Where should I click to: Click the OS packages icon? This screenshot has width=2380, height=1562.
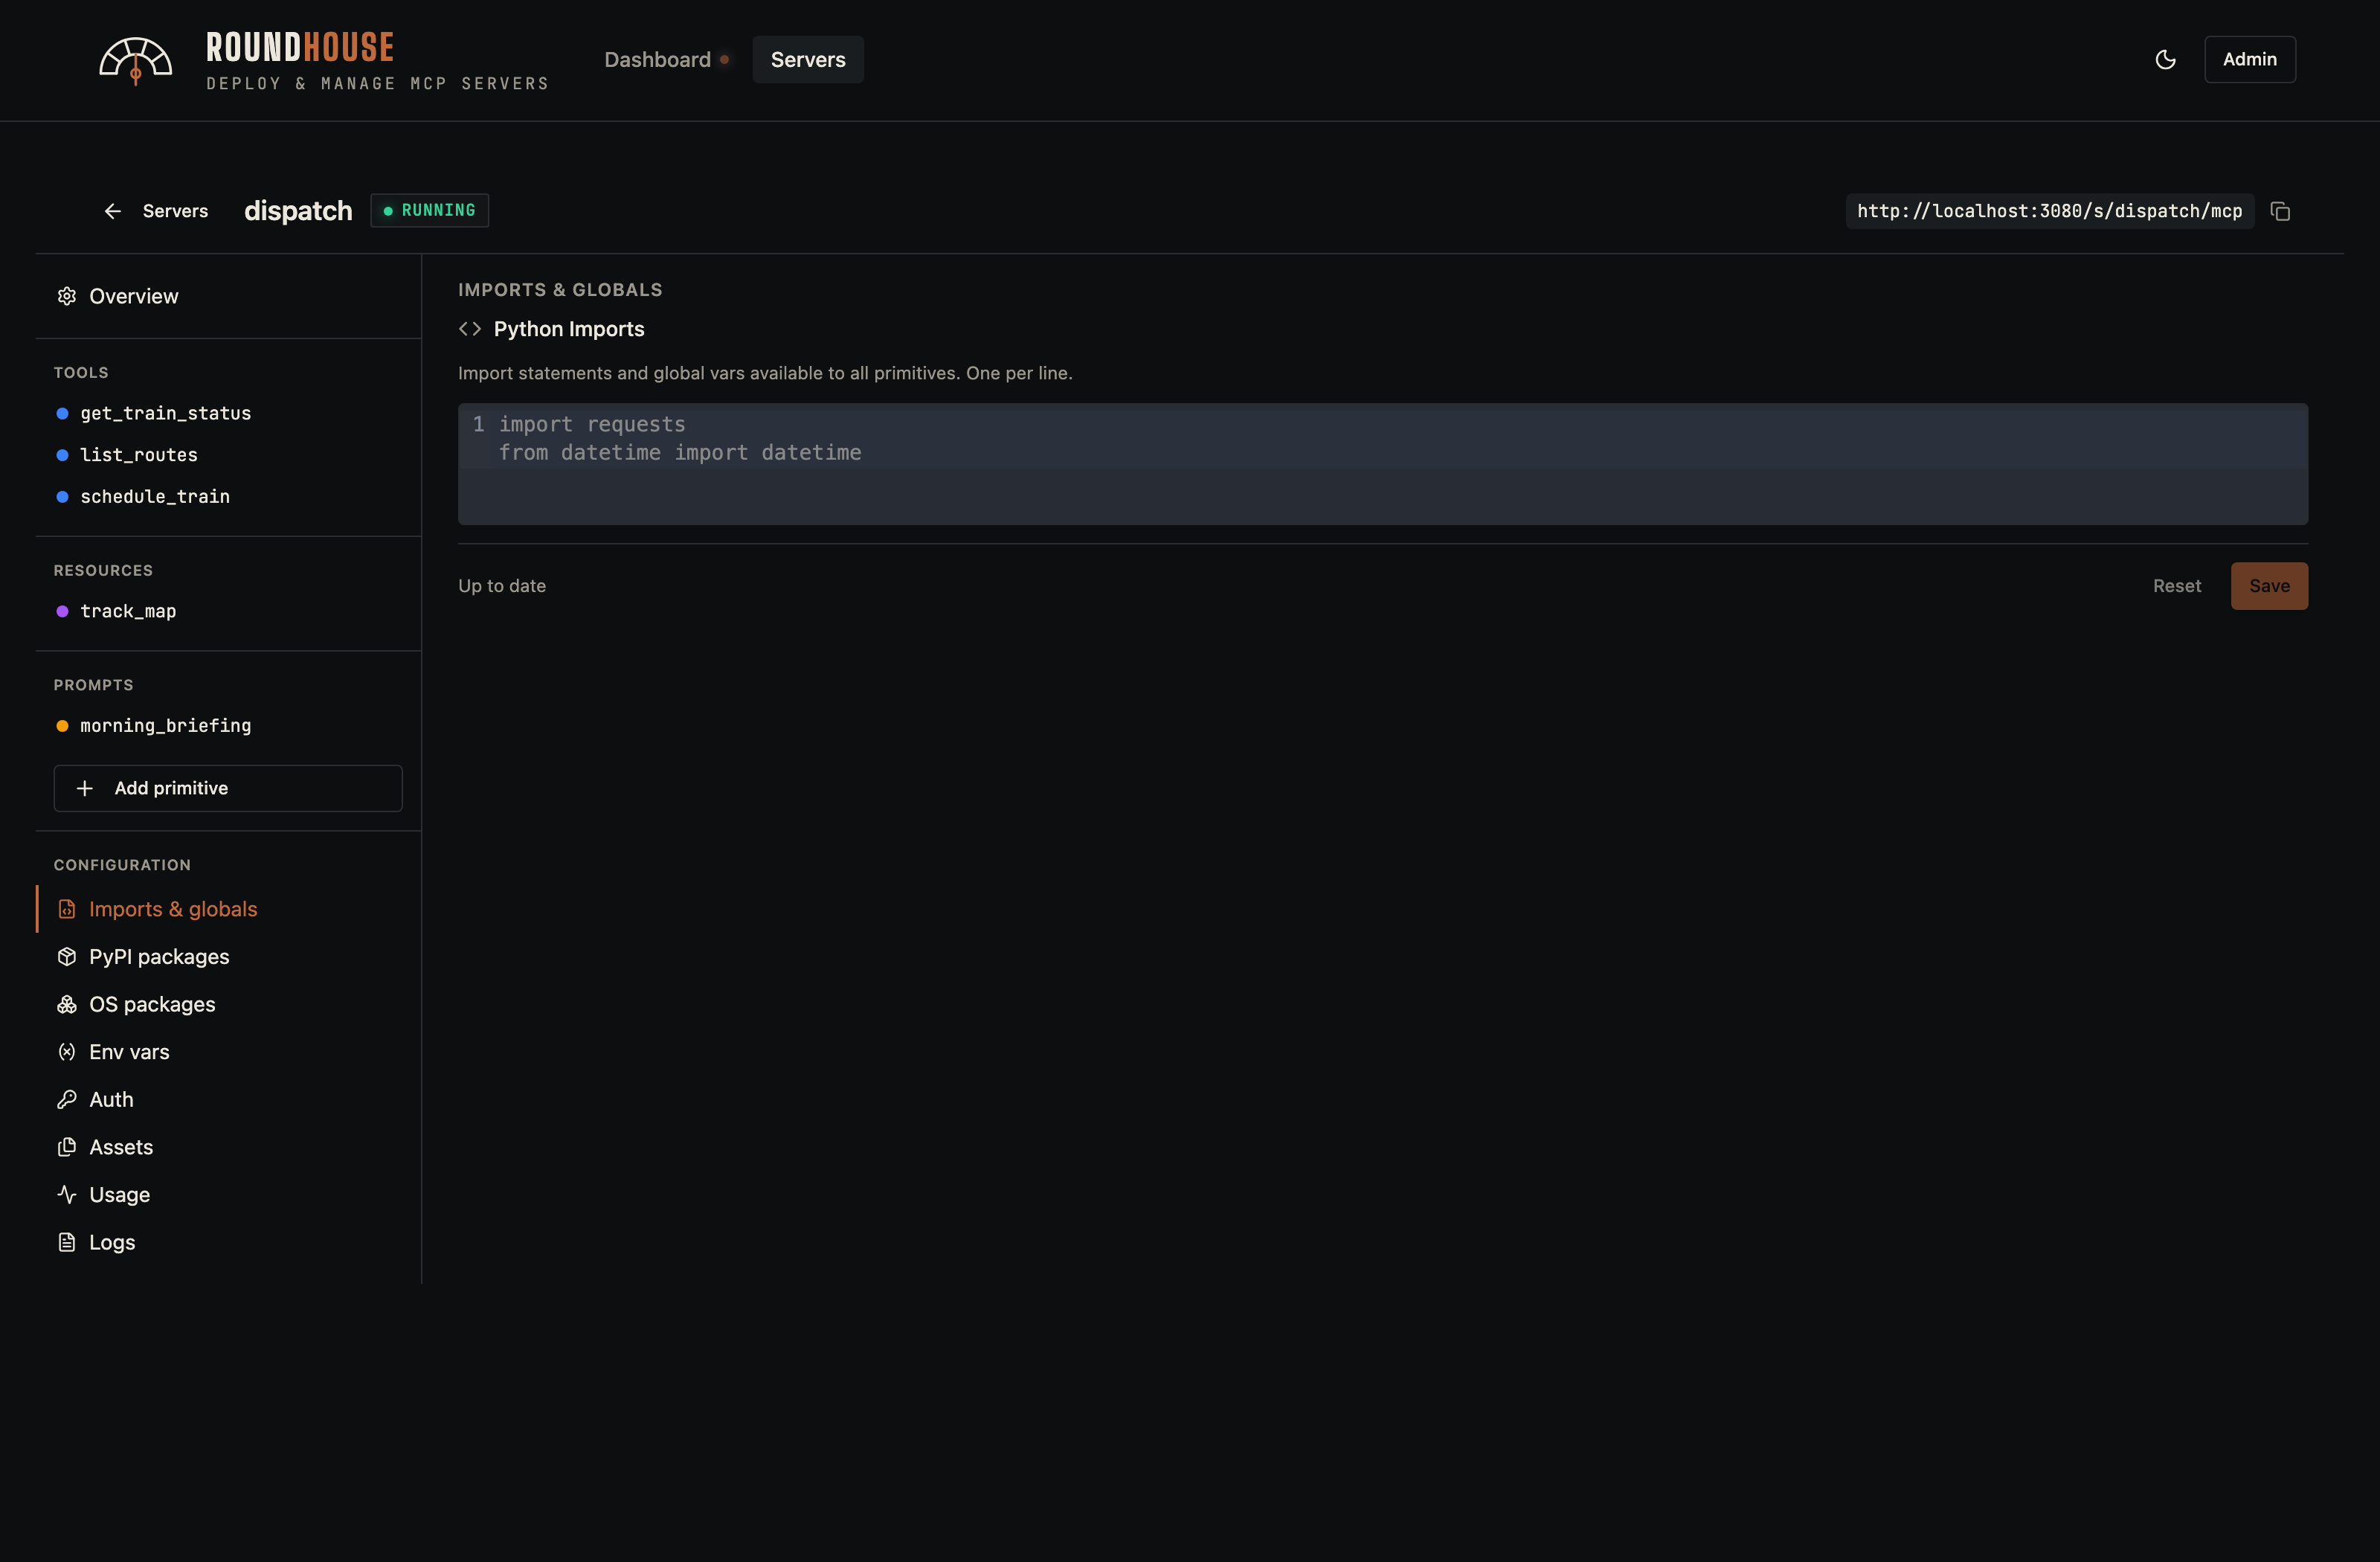point(67,1004)
